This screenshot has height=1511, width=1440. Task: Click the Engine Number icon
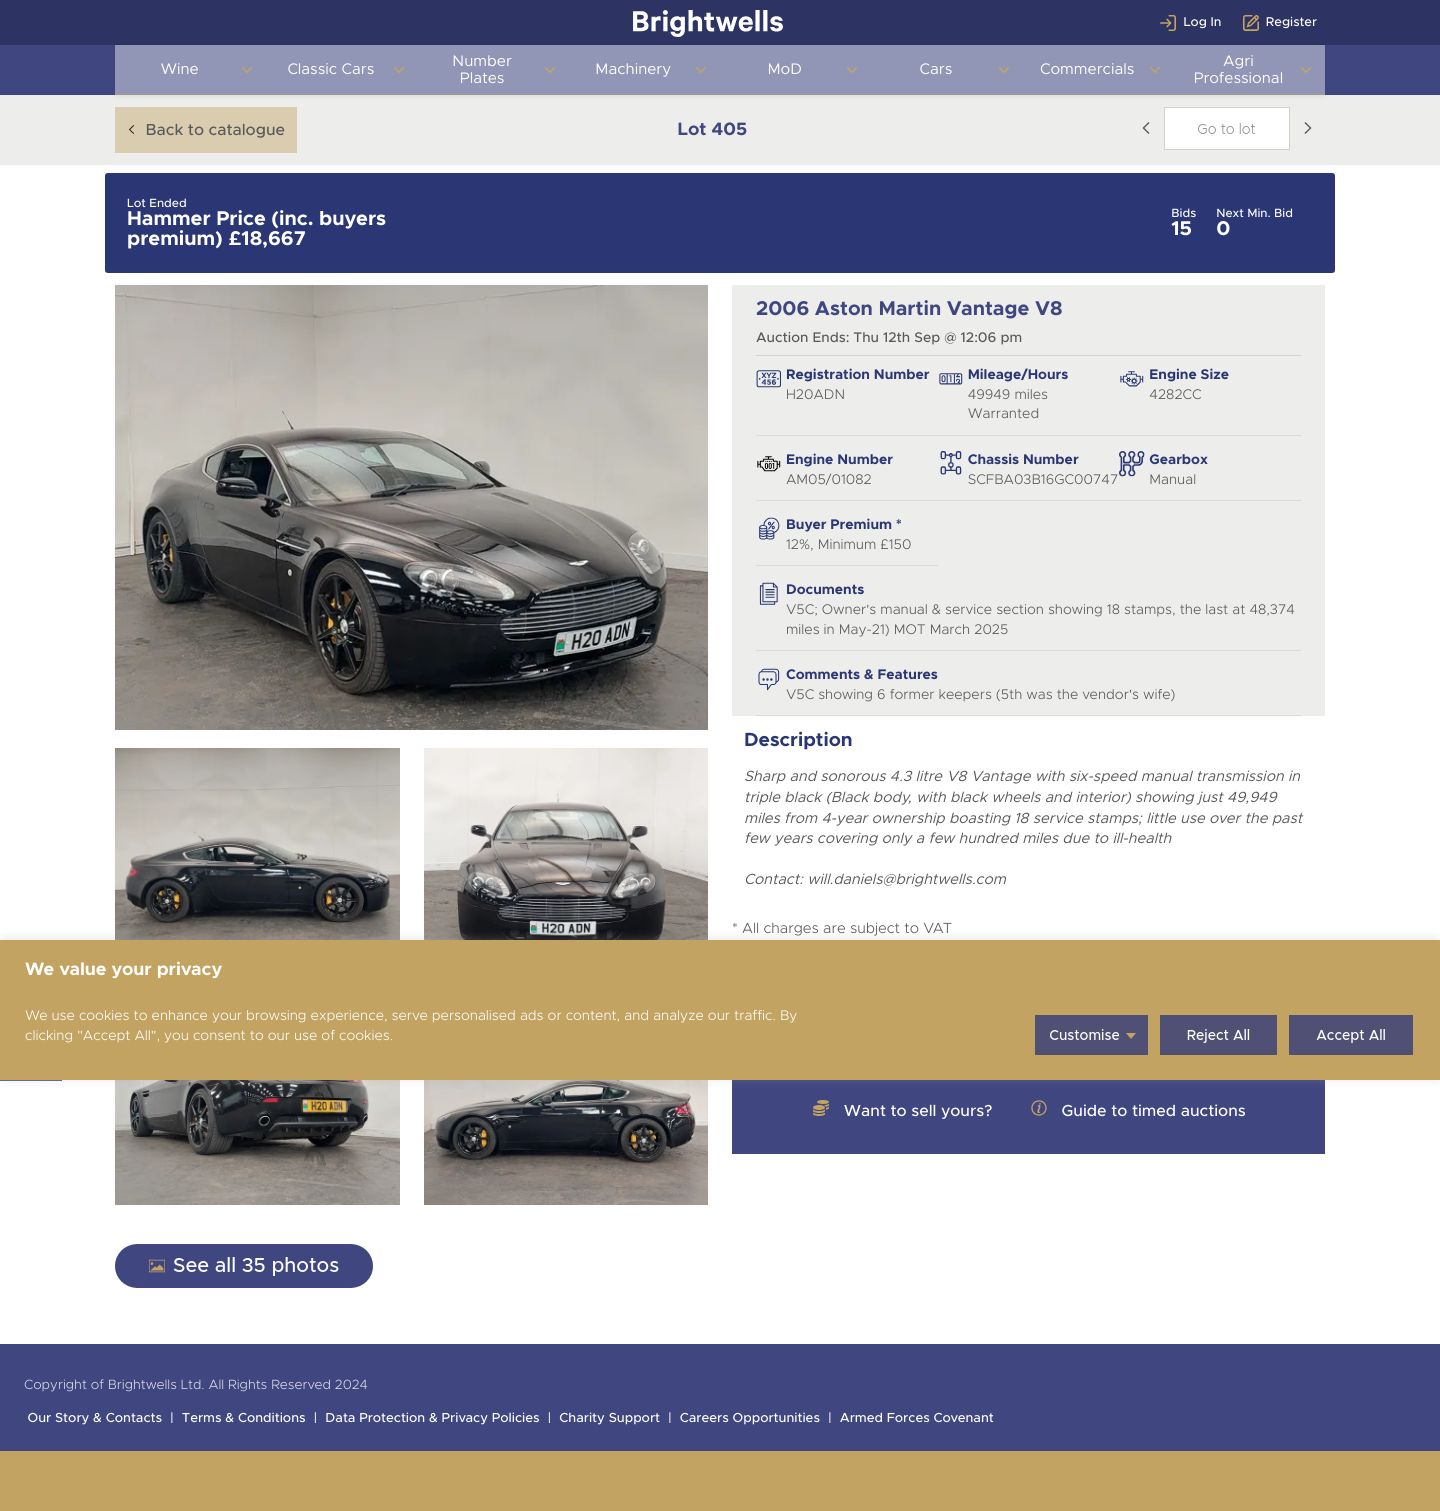point(768,464)
